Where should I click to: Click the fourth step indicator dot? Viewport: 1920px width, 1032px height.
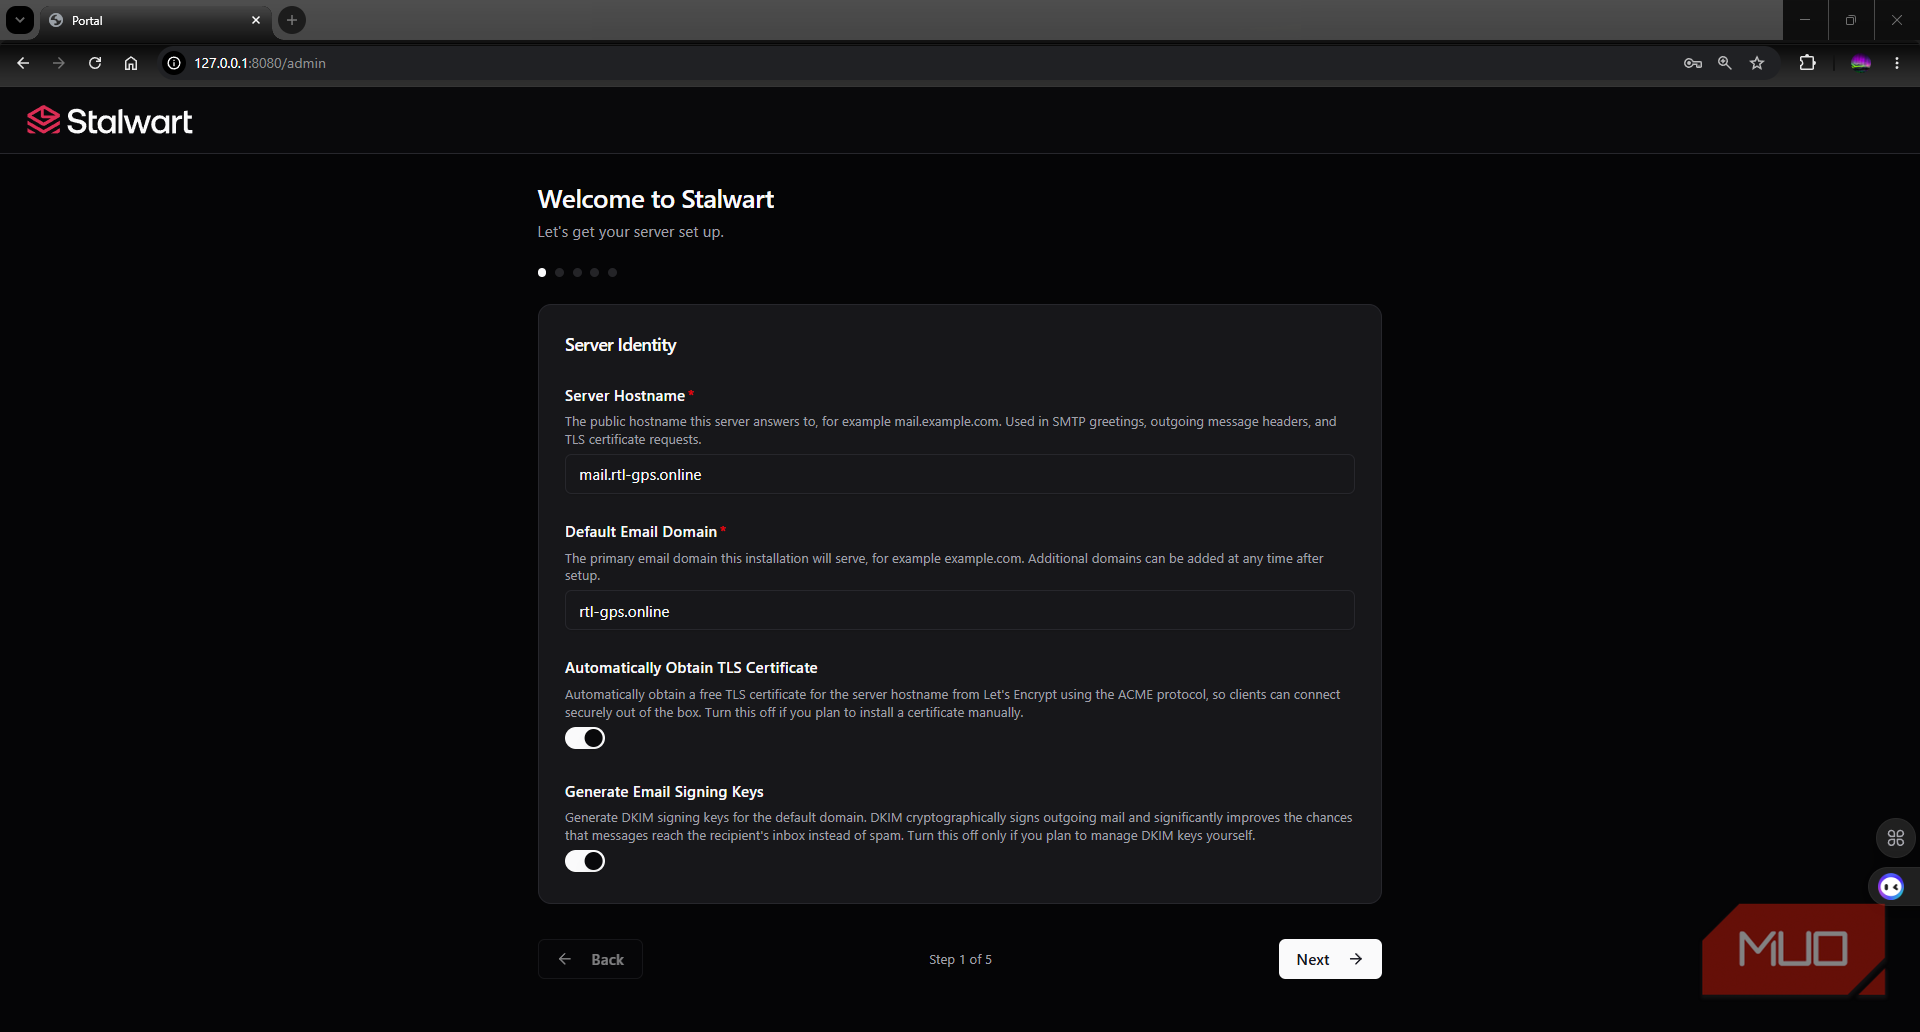595,272
